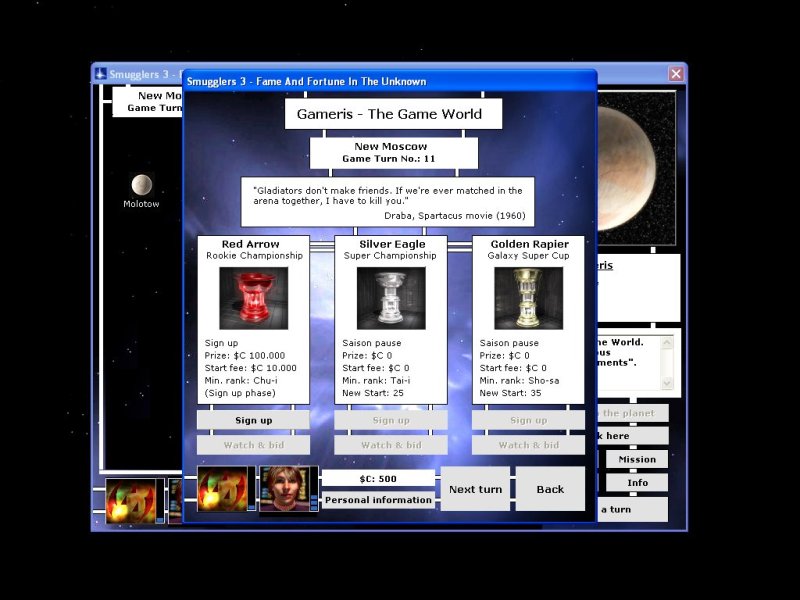Screen dimensions: 800x600
Task: Click Watch & bid under Golden Rapier
Action: pos(528,445)
